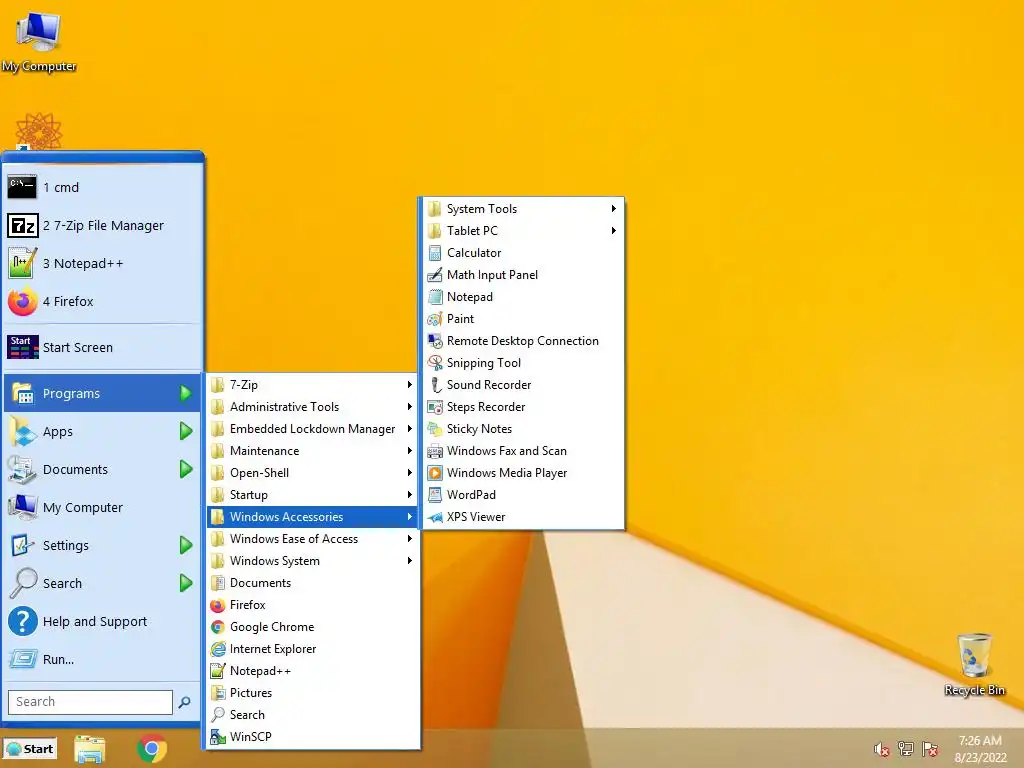Open the Documents submenu in the Start menu
The image size is (1024, 768).
(103, 469)
